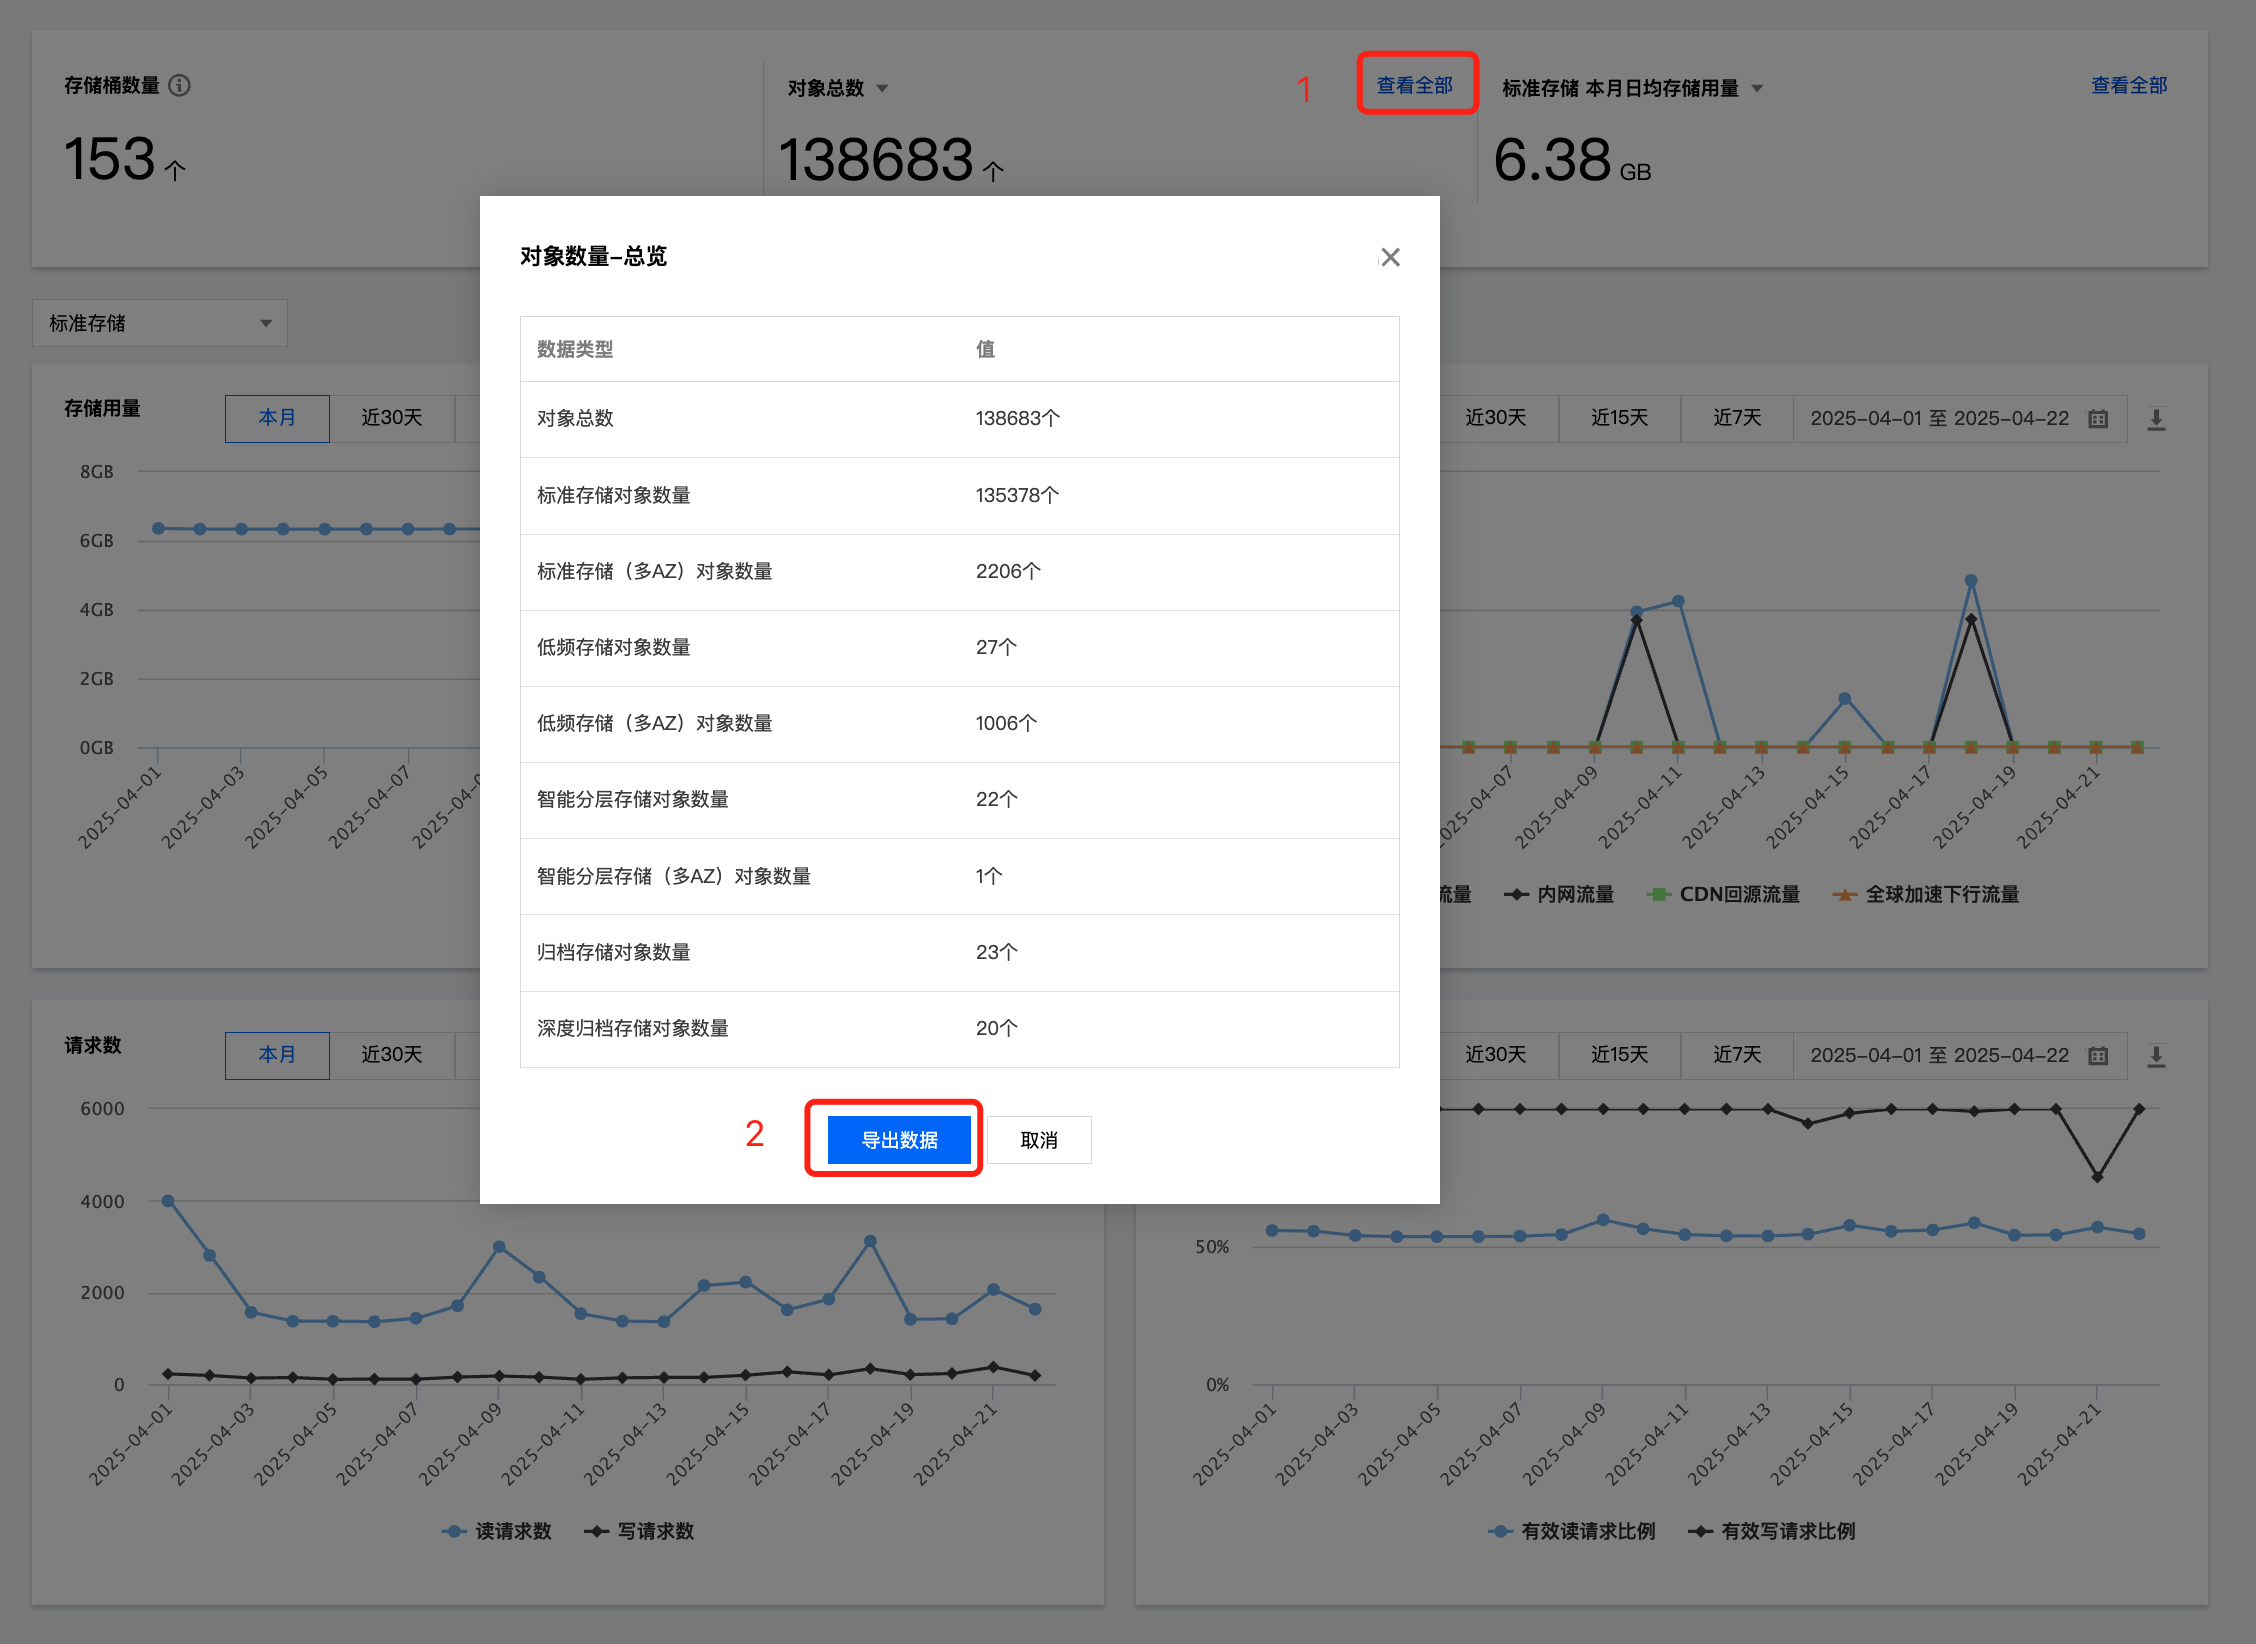Expand 标准存储 本月日均存储用量 dropdown
The width and height of the screenshot is (2256, 1644).
[x=1757, y=89]
